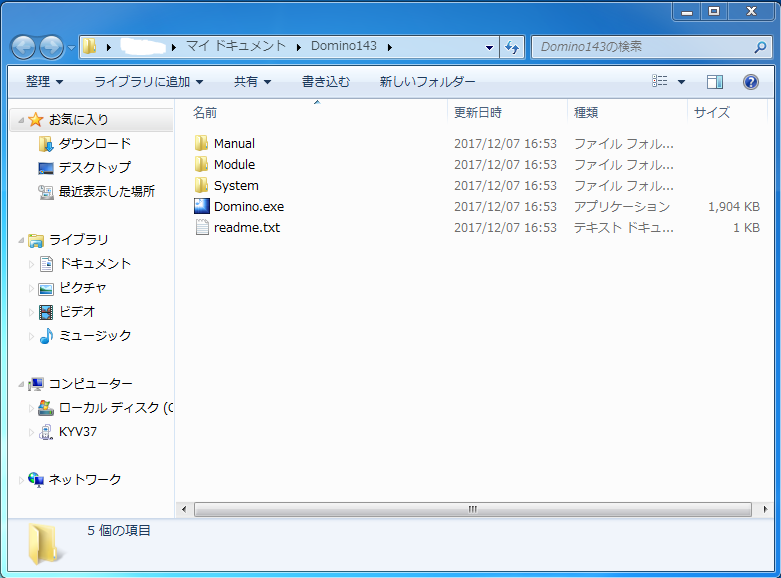Select the Manual folder icon
The height and width of the screenshot is (578, 781).
(x=202, y=143)
